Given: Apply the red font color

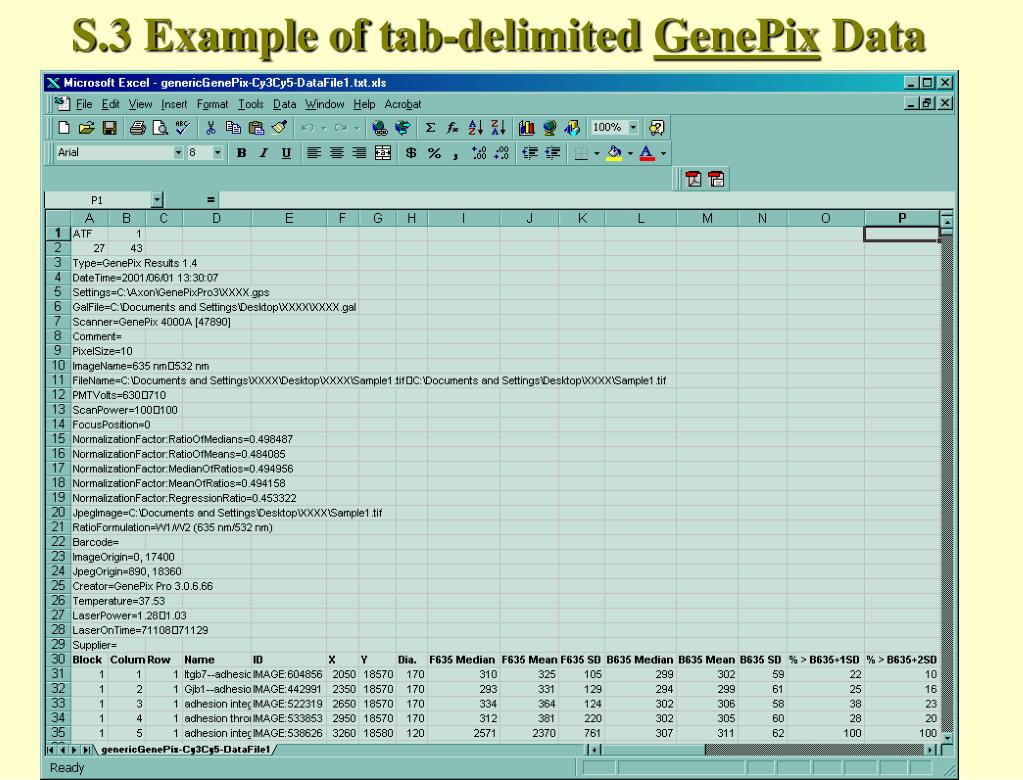Looking at the screenshot, I should coord(647,153).
